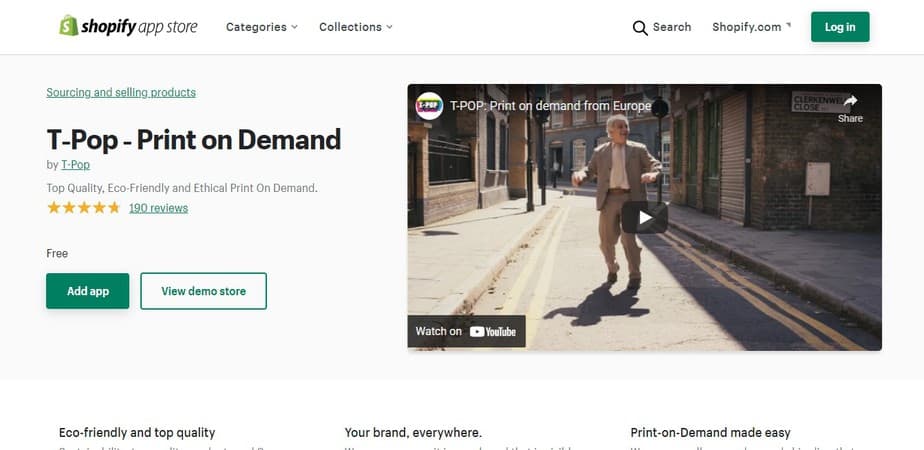The height and width of the screenshot is (450, 924).
Task: Follow the Sourcing and selling products link
Action: 121,92
